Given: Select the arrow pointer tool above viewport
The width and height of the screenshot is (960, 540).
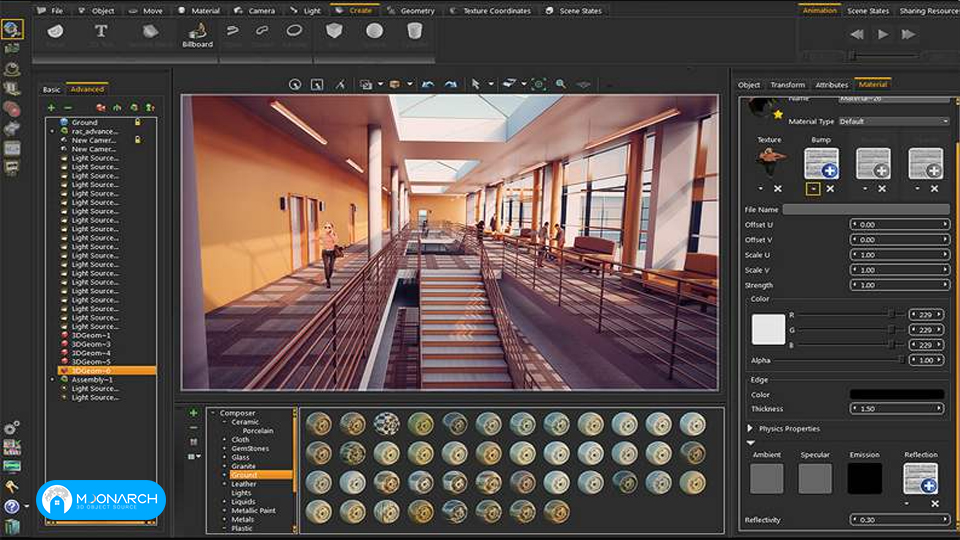Looking at the screenshot, I should (476, 84).
